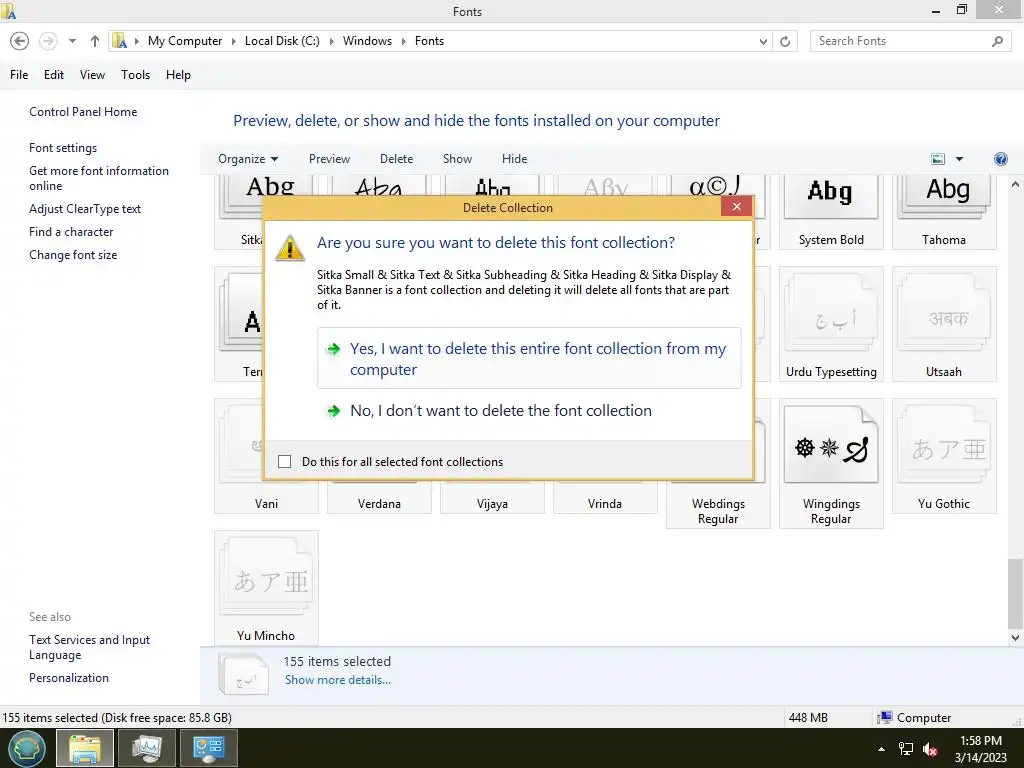This screenshot has height=768, width=1024.
Task: Click Show more details link
Action: click(338, 680)
